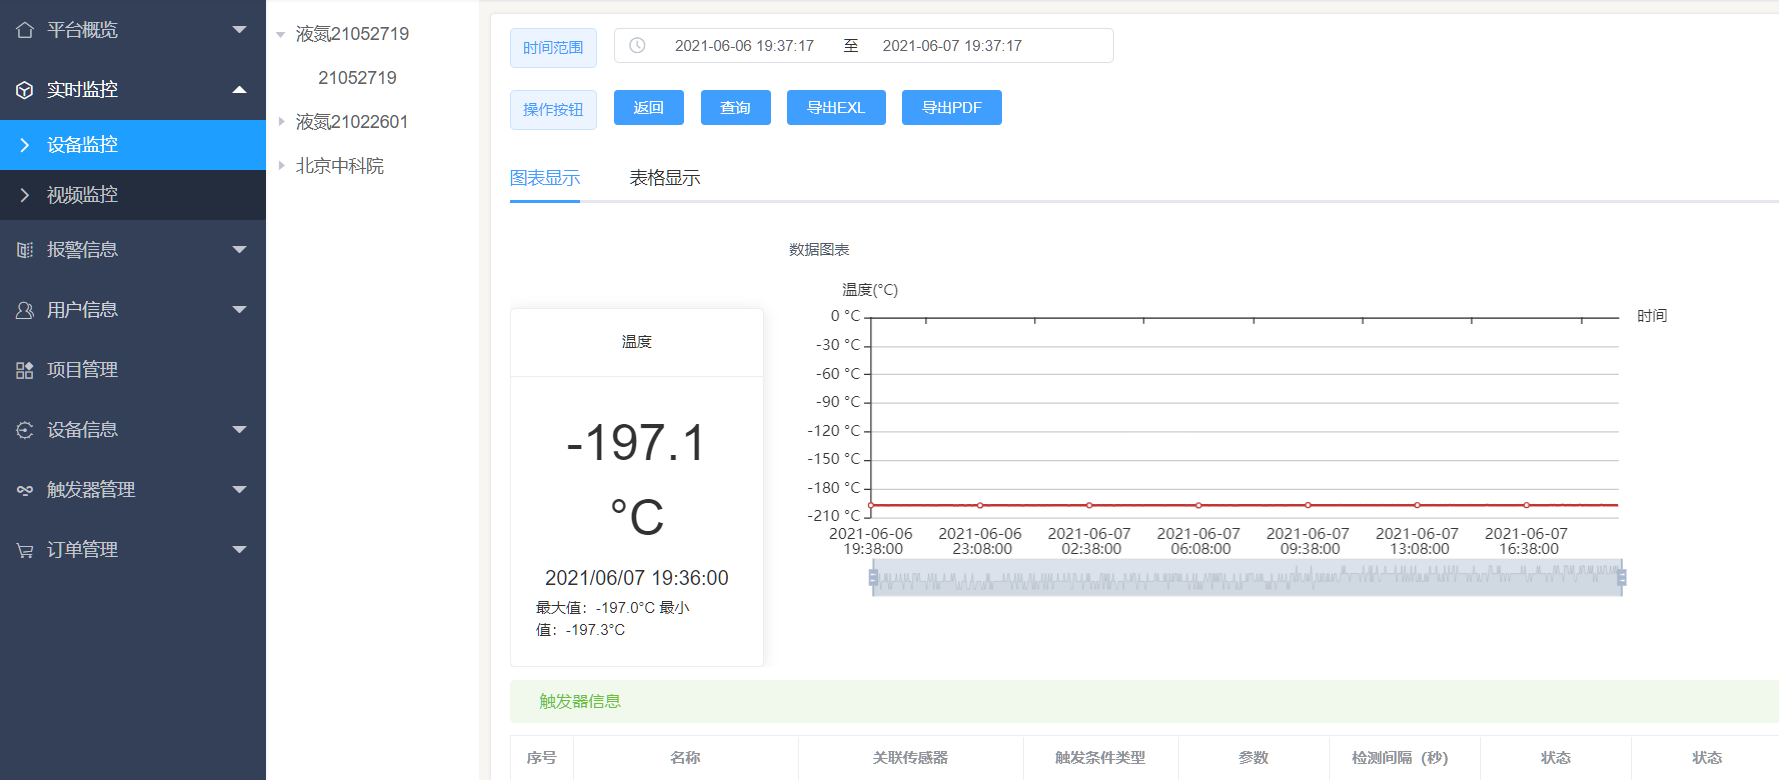Image resolution: width=1779 pixels, height=780 pixels.
Task: Click the start date 2021-06-06 input
Action: 744,46
